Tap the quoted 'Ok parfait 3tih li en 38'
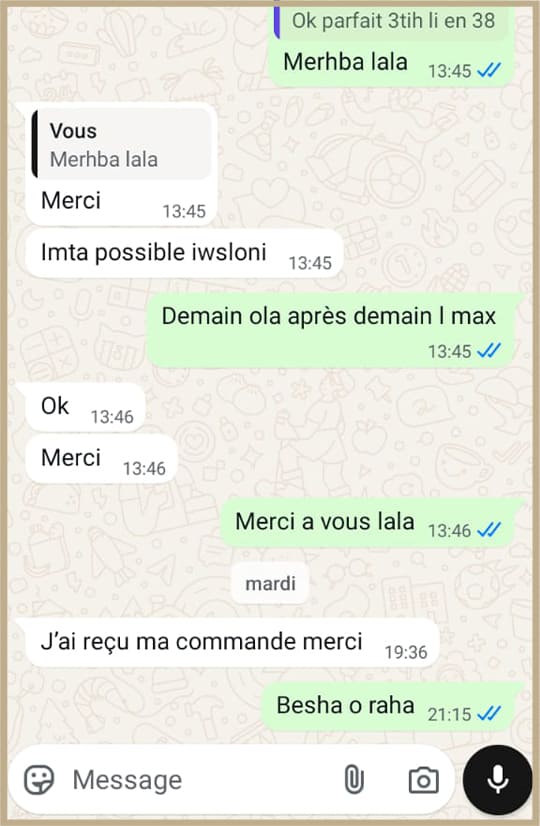 point(390,21)
